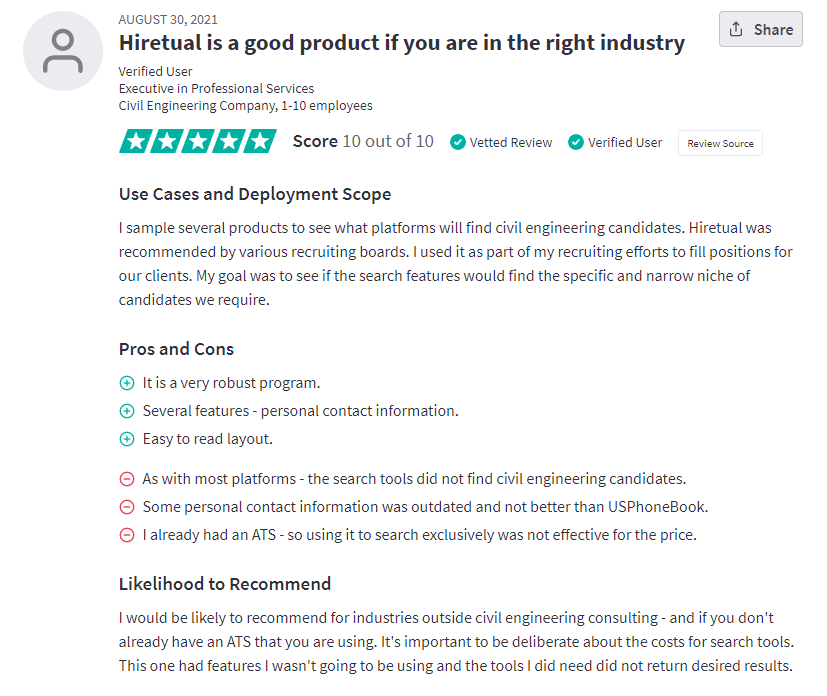Click the 'Likelihood to Recommend' heading
Viewport: 827px width, 696px height.
coord(225,584)
